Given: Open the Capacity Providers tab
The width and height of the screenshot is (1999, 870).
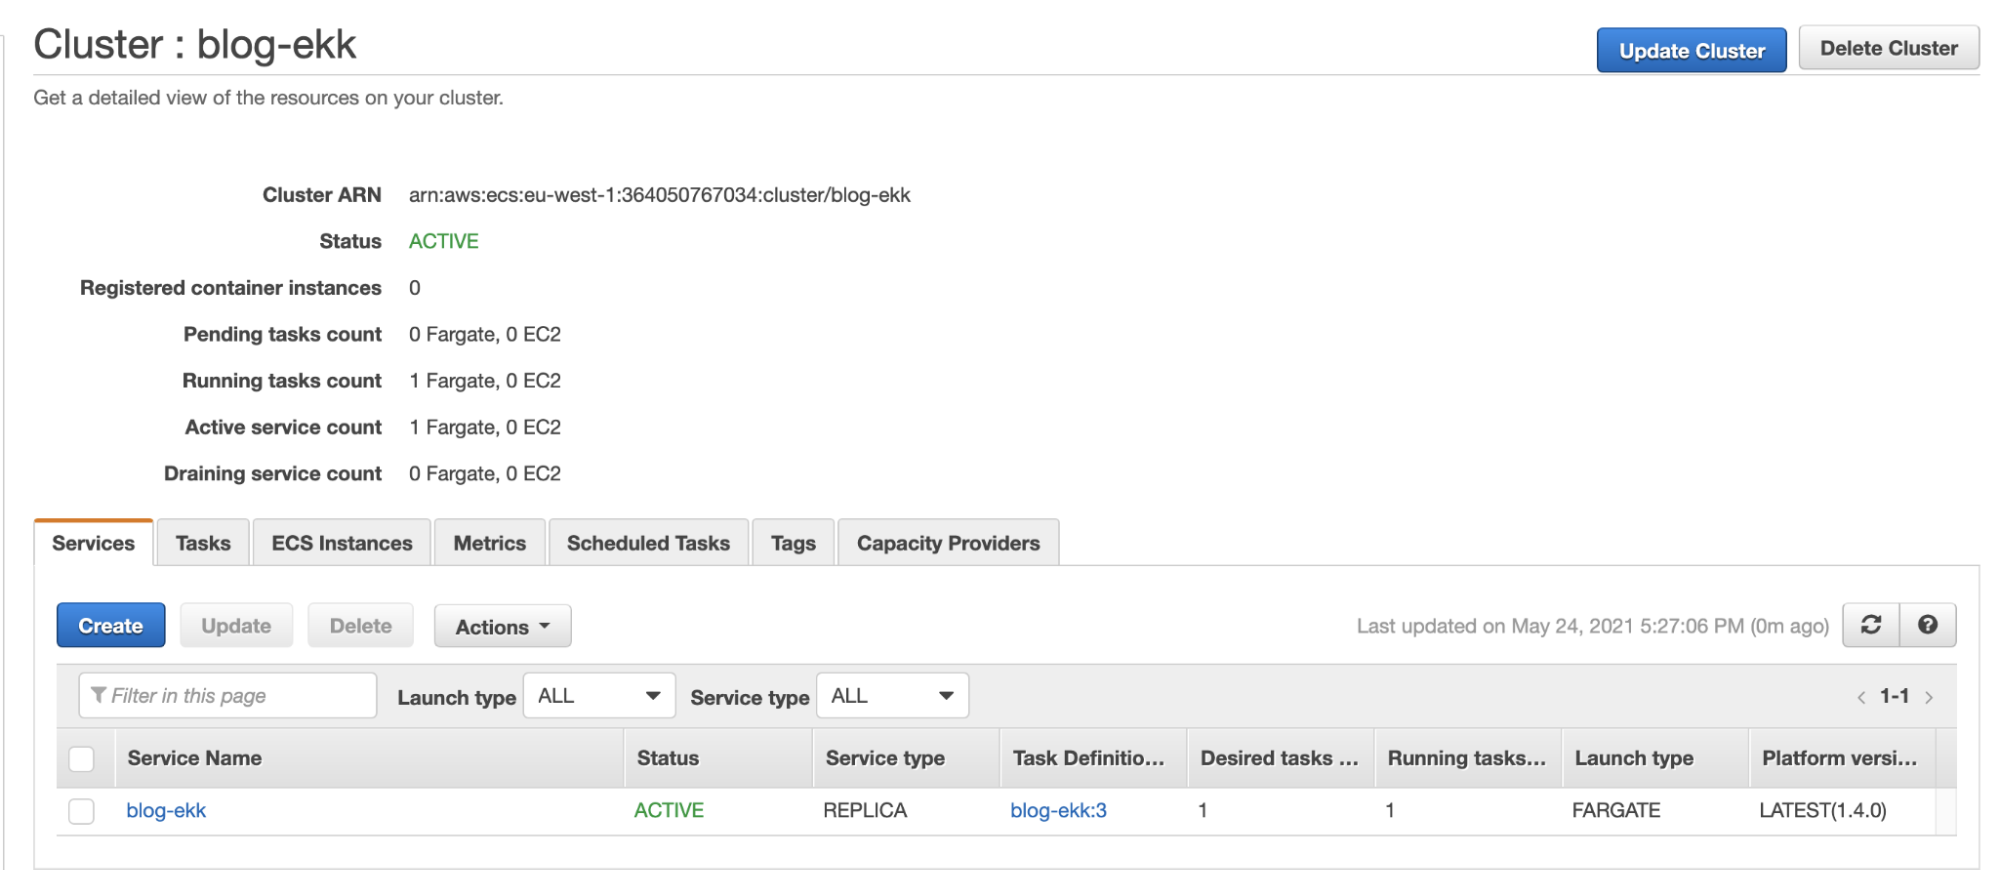Looking at the screenshot, I should [x=947, y=543].
